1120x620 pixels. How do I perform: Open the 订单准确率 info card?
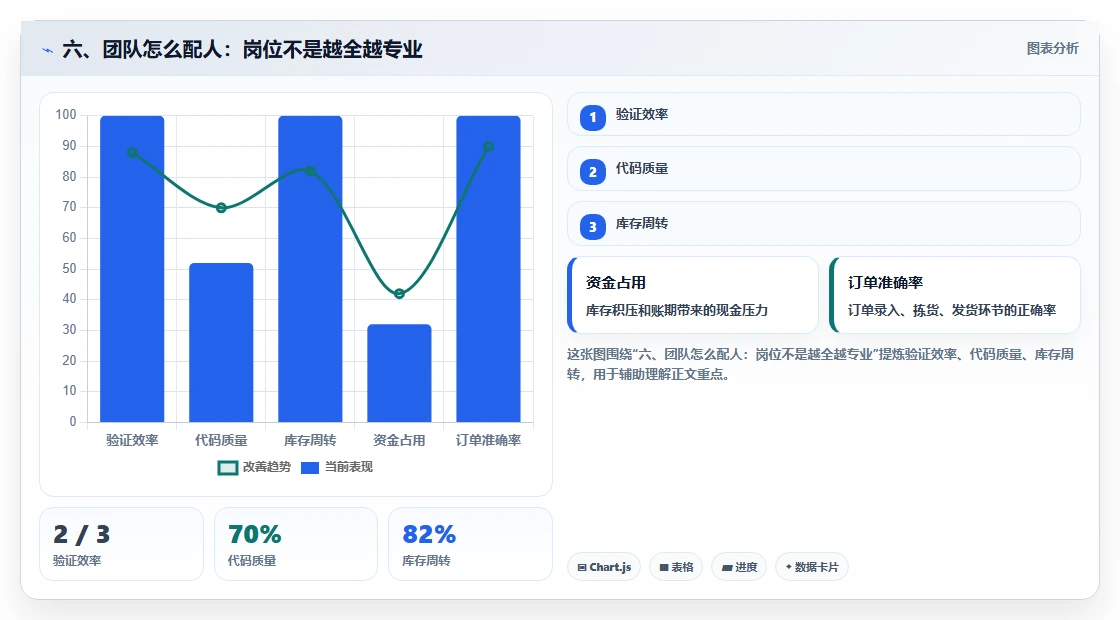point(955,295)
